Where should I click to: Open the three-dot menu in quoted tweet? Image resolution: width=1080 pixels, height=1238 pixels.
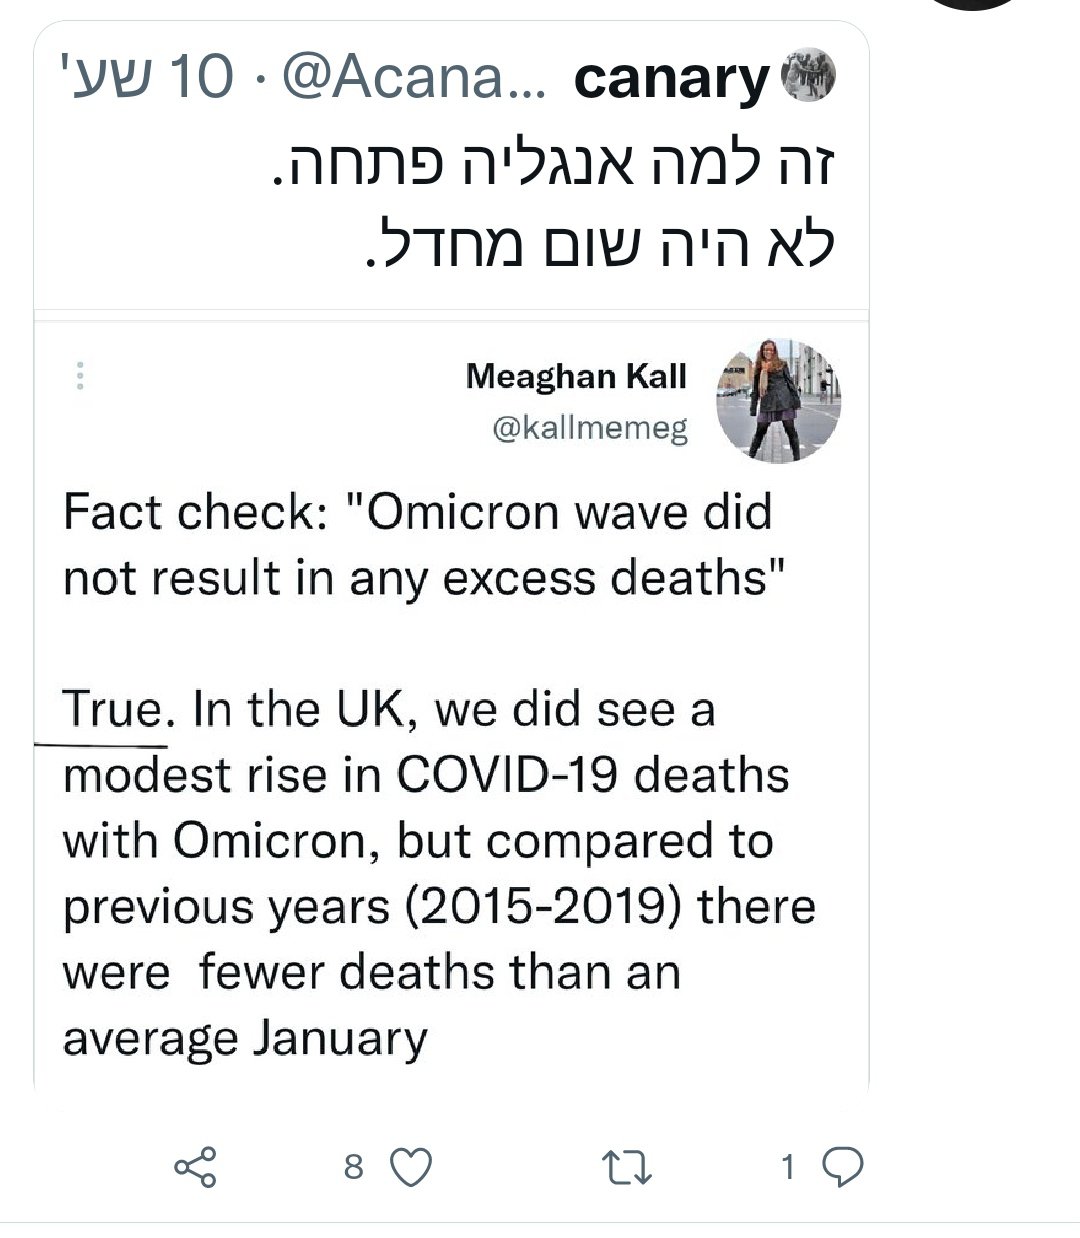tap(80, 375)
